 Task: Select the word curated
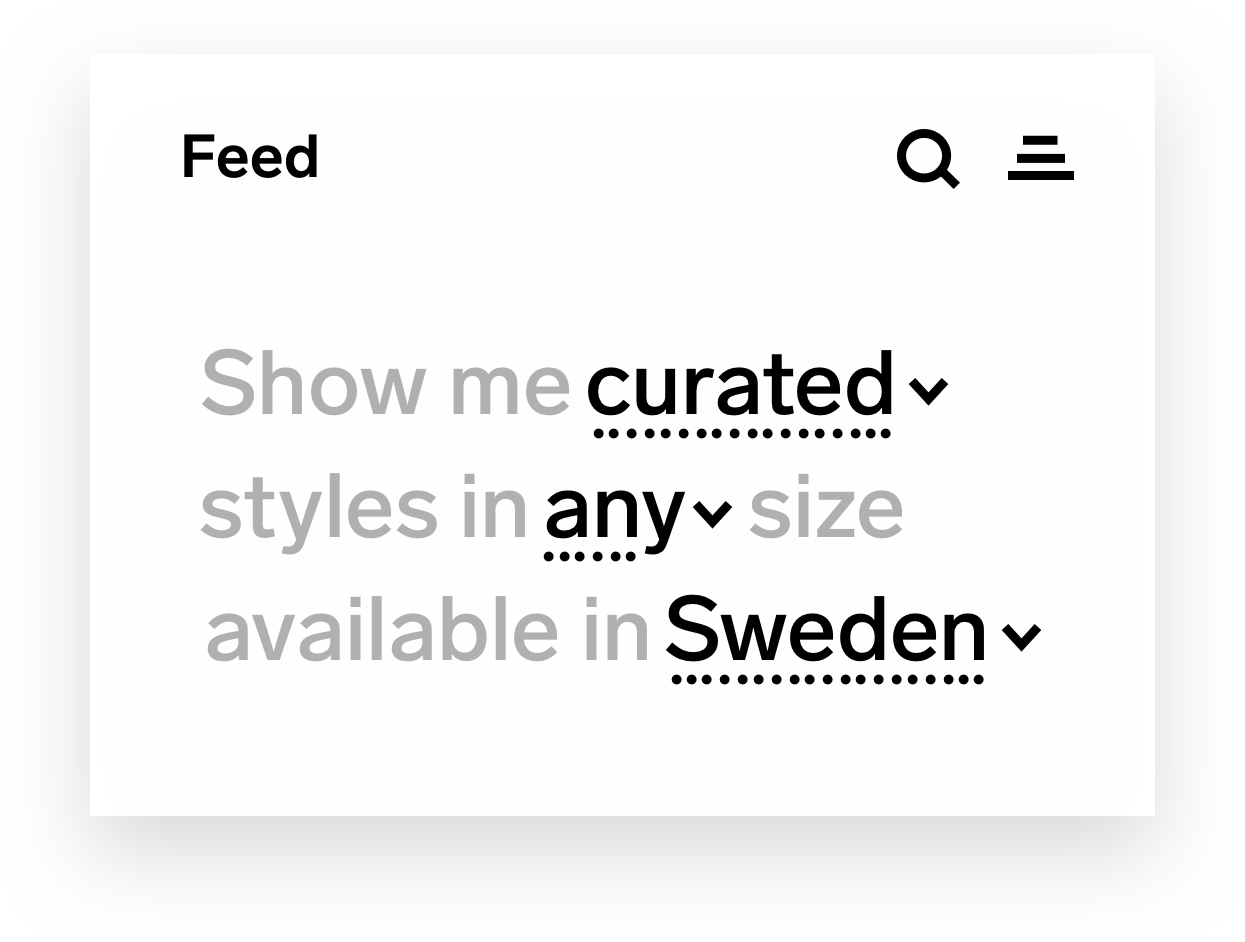tap(739, 385)
